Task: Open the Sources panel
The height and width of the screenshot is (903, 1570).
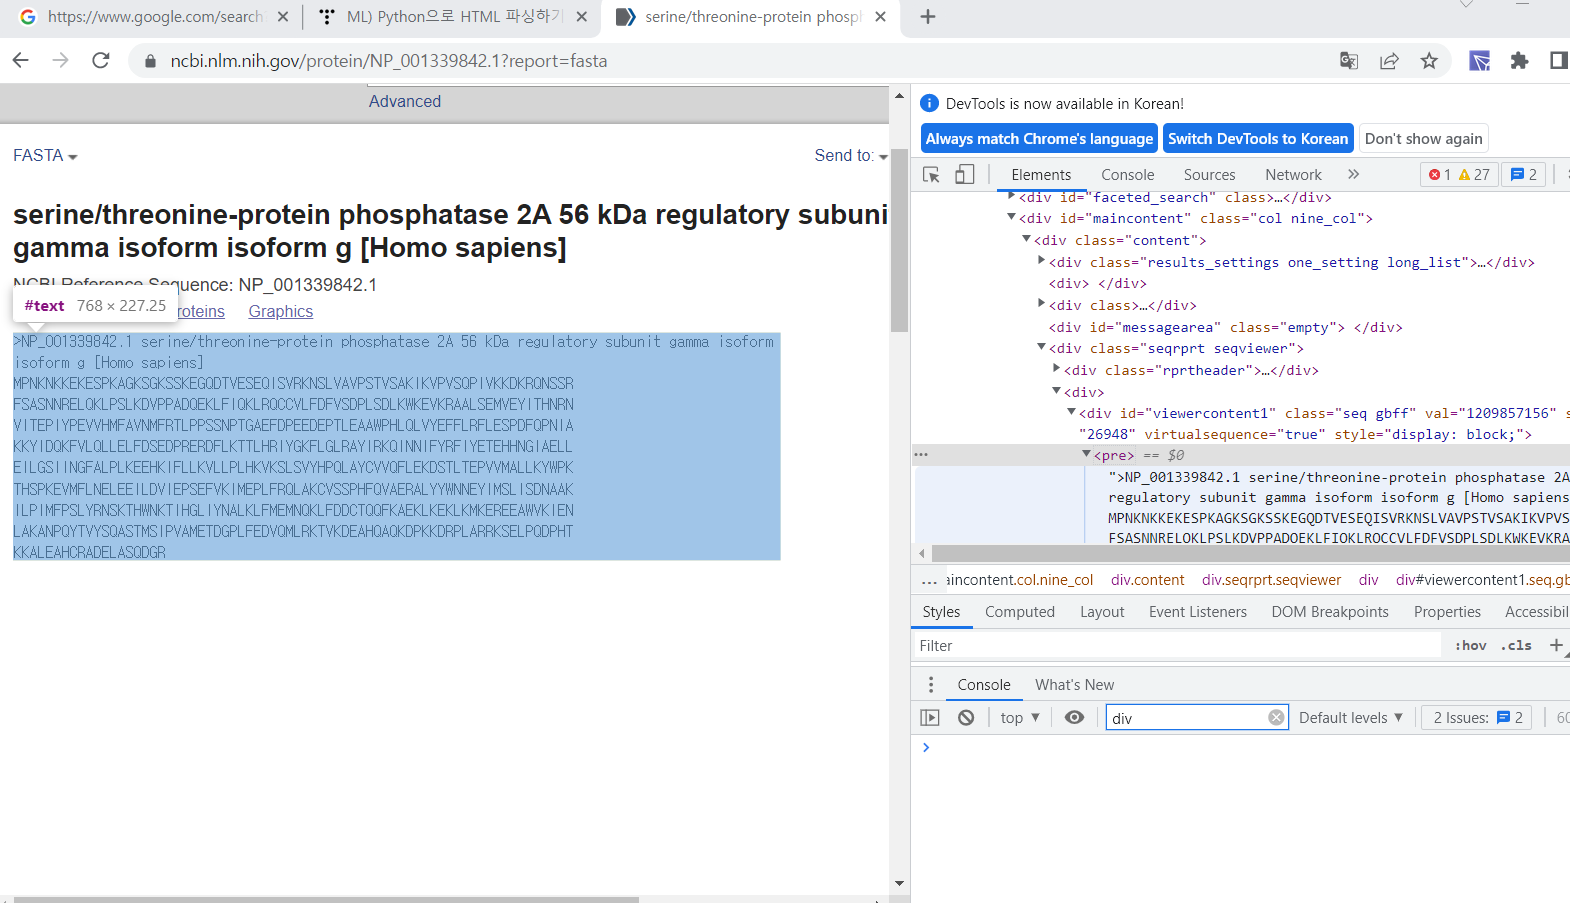Action: pyautogui.click(x=1209, y=175)
